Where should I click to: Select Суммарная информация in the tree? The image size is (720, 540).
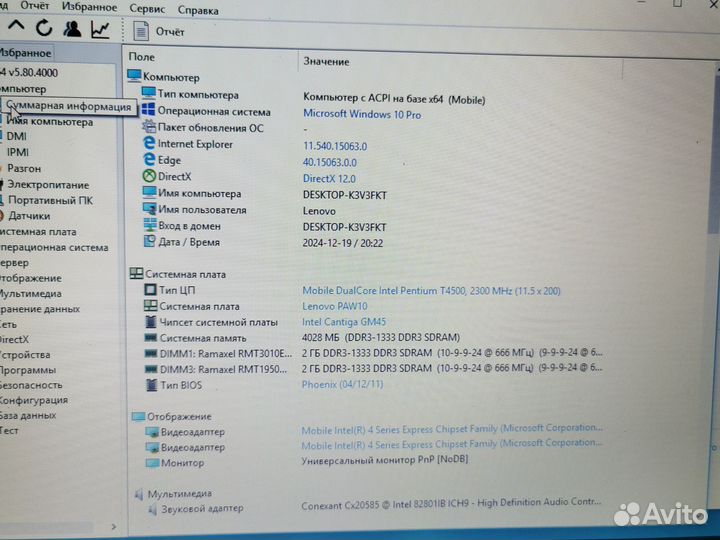click(68, 107)
